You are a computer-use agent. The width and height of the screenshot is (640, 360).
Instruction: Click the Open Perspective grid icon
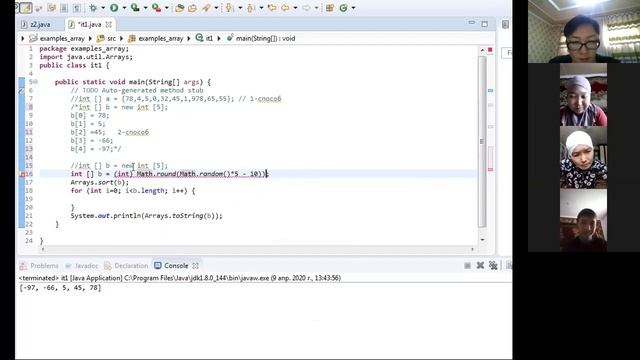330,8
